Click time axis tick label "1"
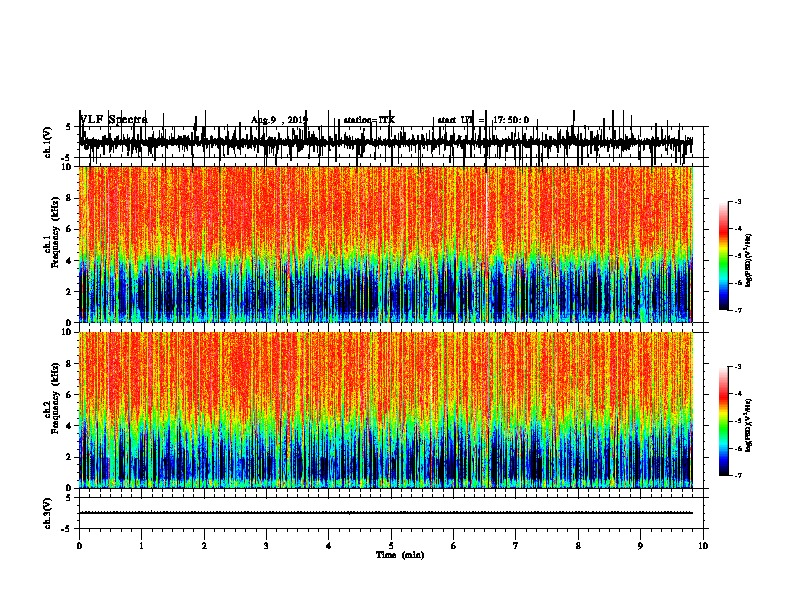 coord(141,546)
